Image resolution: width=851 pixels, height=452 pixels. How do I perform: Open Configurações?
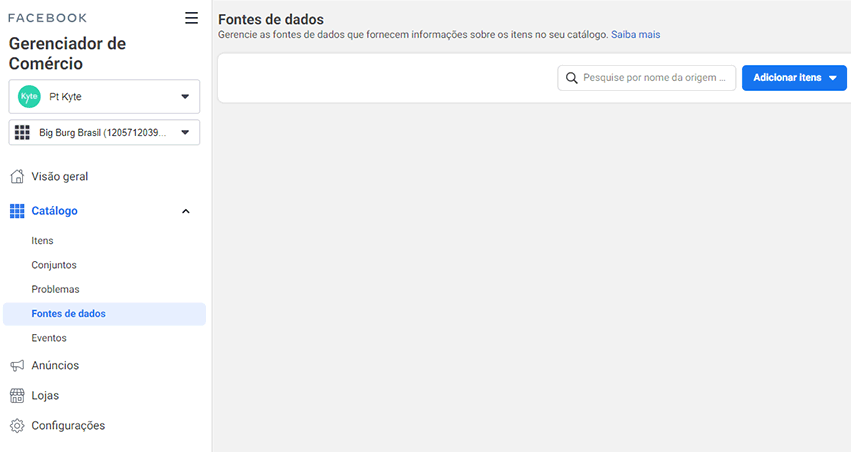coord(68,426)
